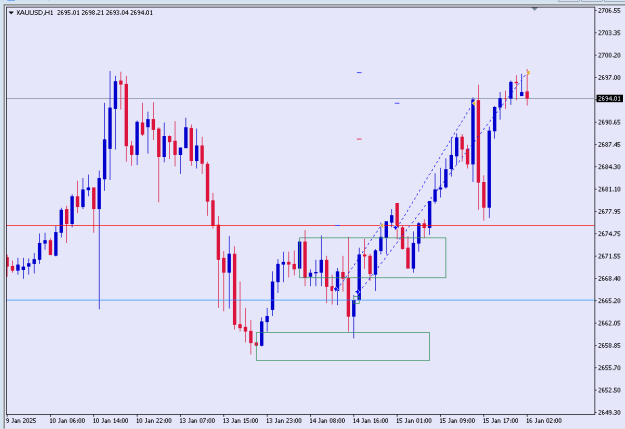Click time axis label 10 Jan 14:00
Screen dimensions: 625x429
[x=110, y=421]
